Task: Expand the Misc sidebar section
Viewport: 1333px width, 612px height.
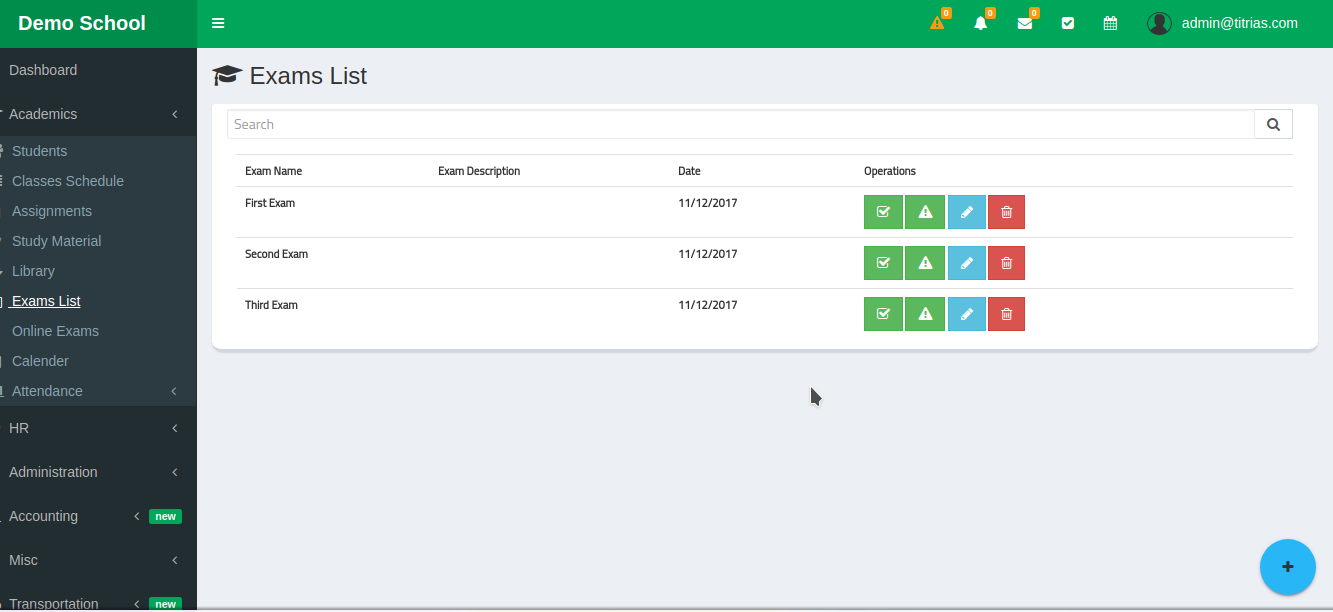Action: tap(98, 560)
